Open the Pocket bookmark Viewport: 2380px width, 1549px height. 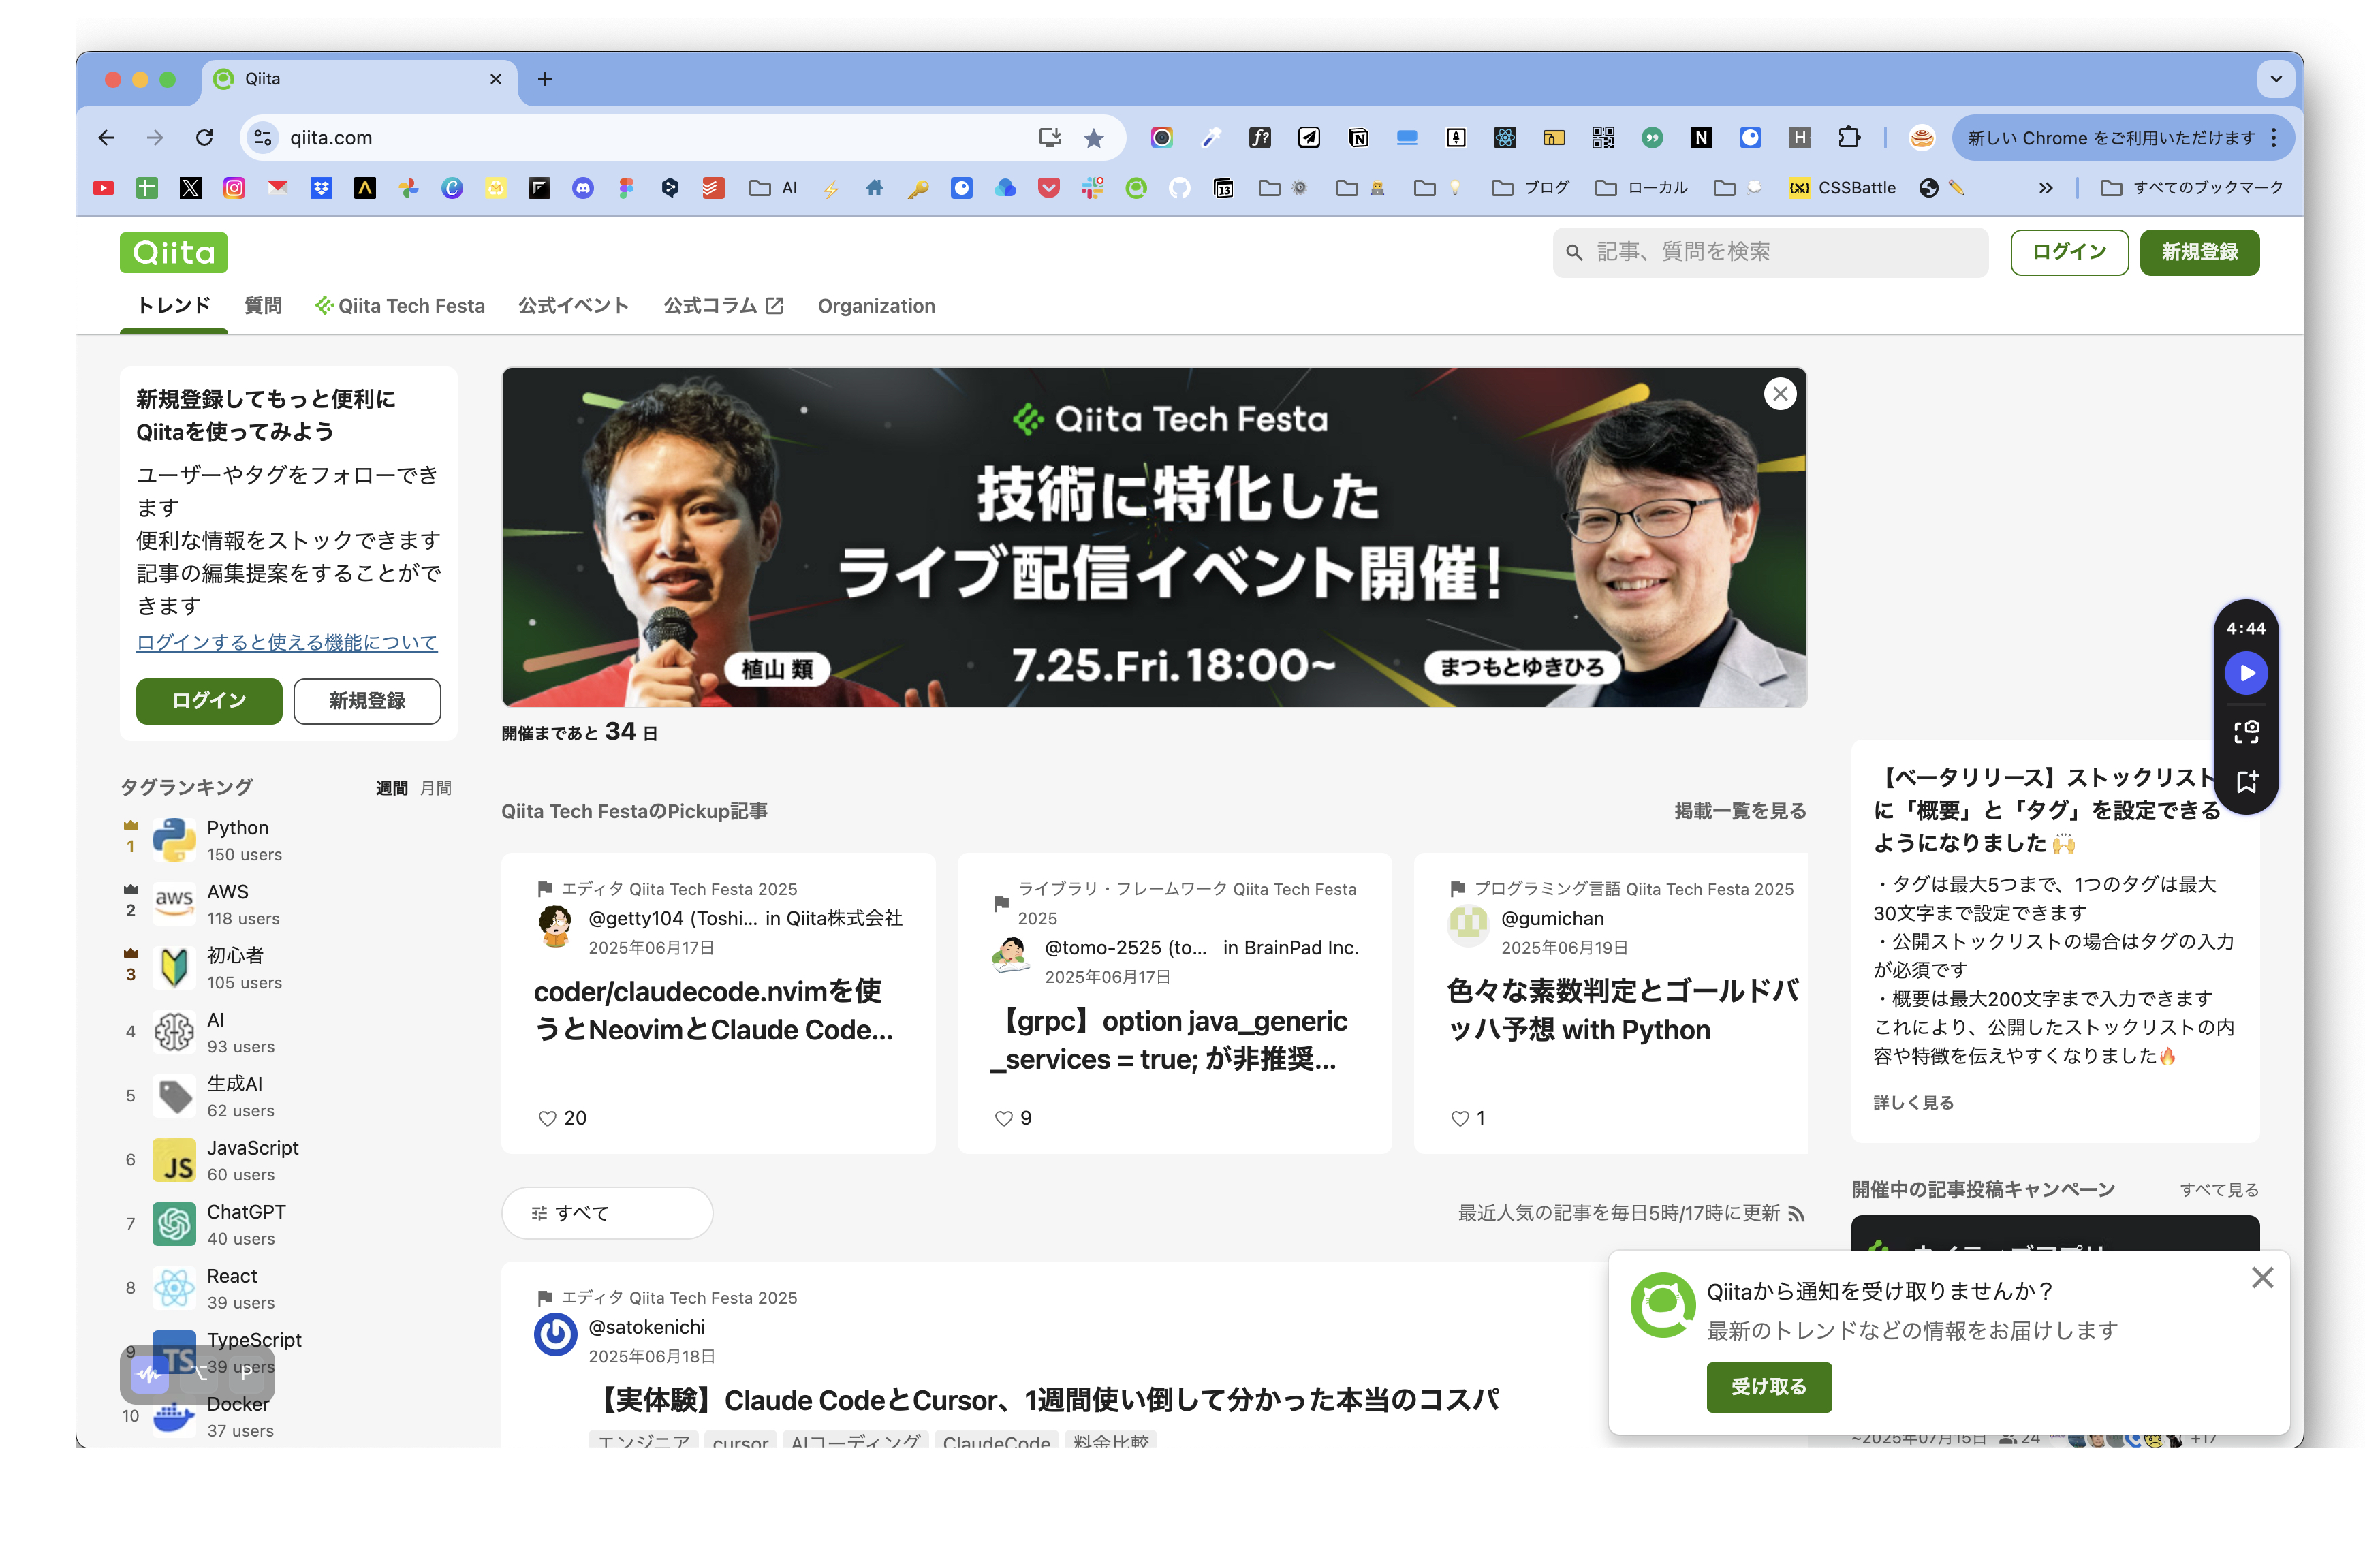[x=1048, y=188]
